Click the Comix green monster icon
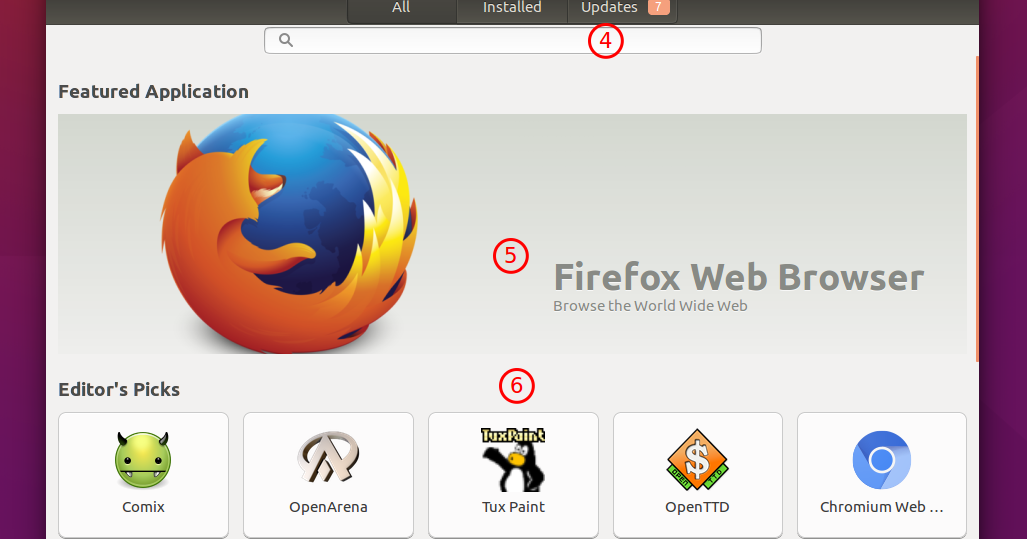 click(x=143, y=460)
